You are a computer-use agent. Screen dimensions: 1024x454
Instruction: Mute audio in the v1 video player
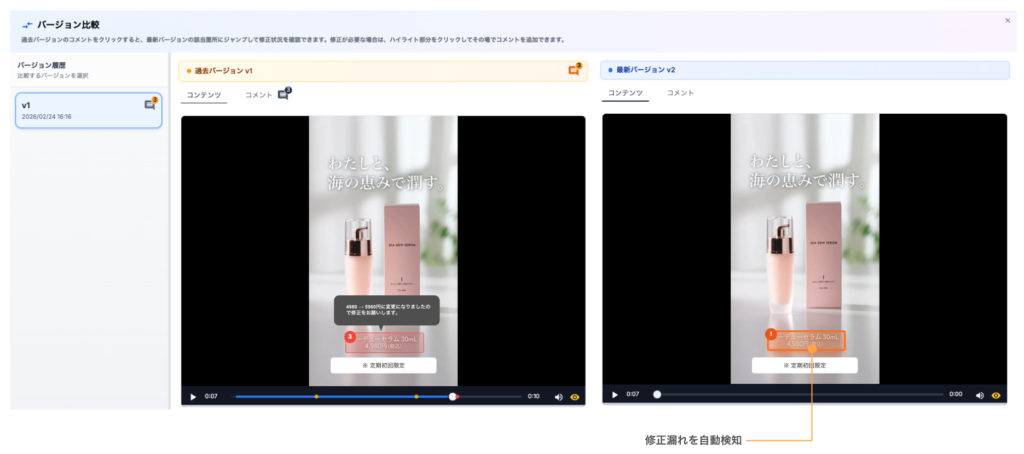[559, 397]
